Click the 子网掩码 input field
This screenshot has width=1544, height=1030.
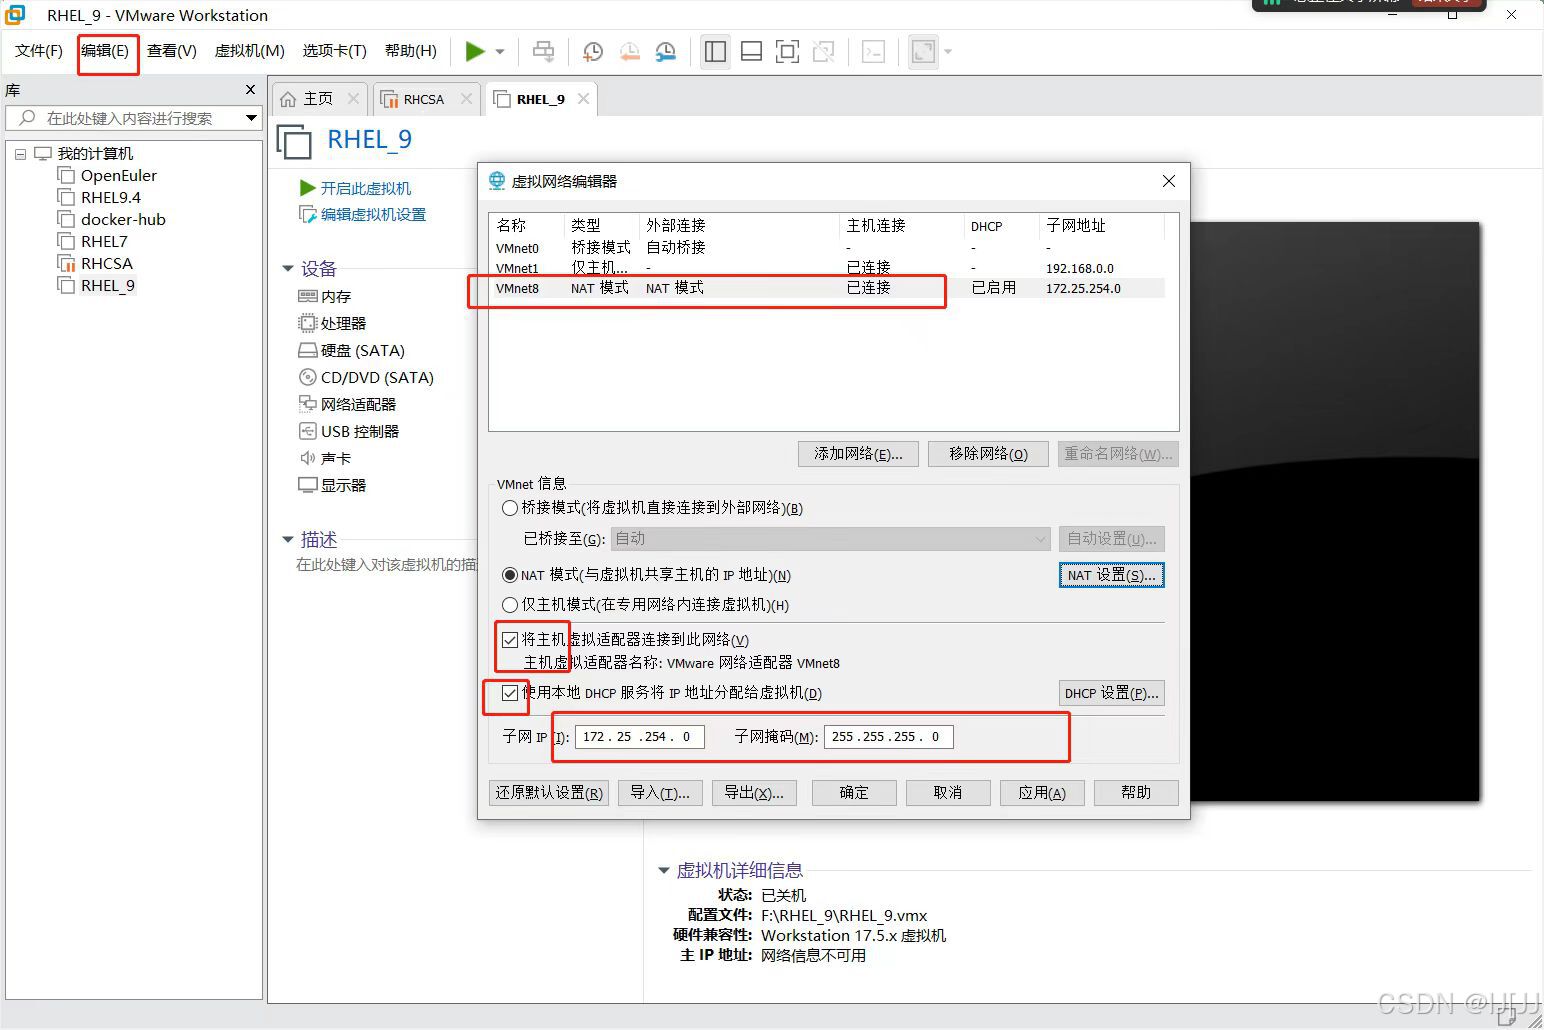[889, 737]
